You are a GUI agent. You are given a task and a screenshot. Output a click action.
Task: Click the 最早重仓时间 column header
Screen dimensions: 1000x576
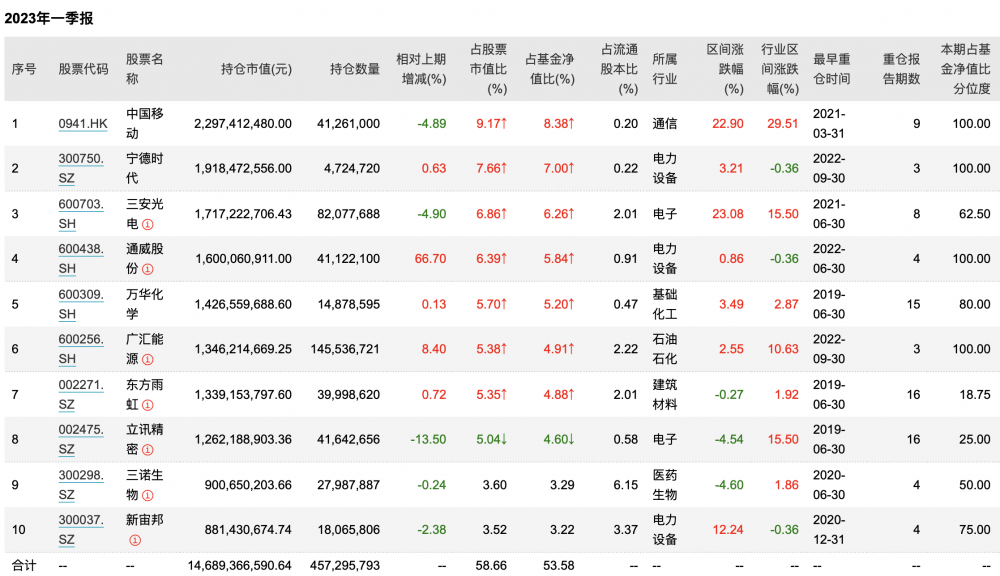832,69
